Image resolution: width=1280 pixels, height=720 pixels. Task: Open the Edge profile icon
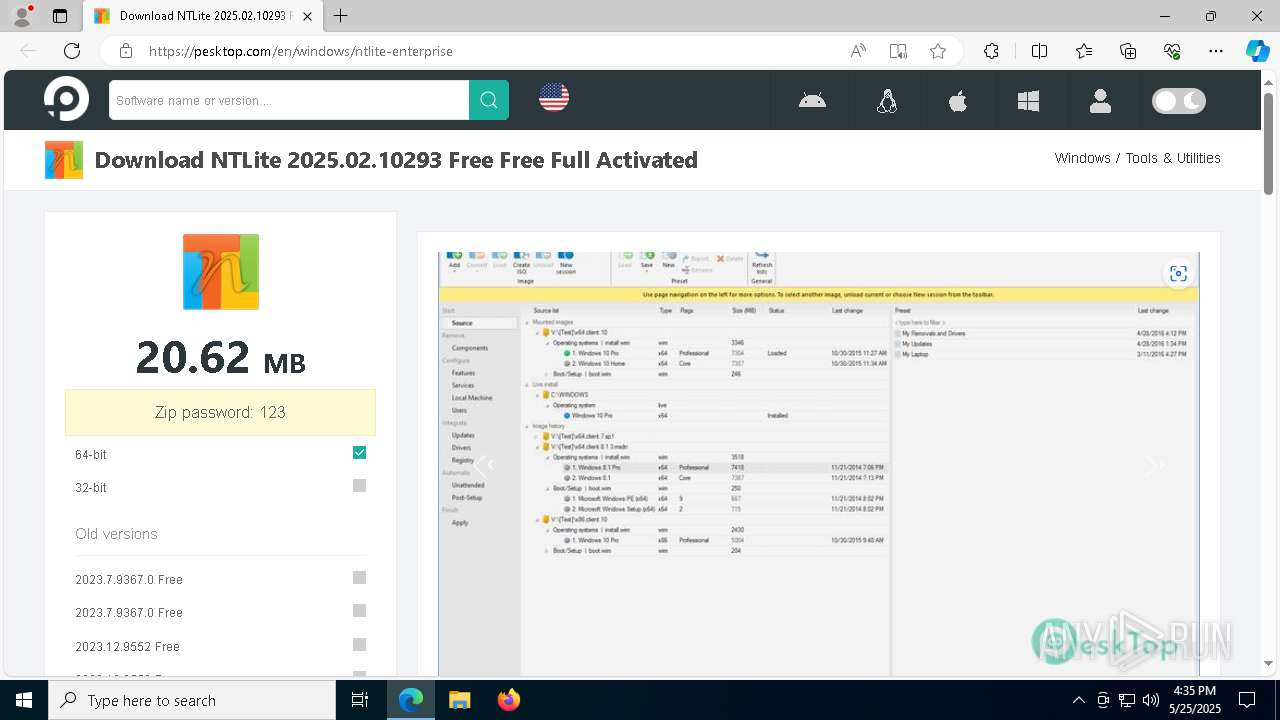tap(22, 16)
